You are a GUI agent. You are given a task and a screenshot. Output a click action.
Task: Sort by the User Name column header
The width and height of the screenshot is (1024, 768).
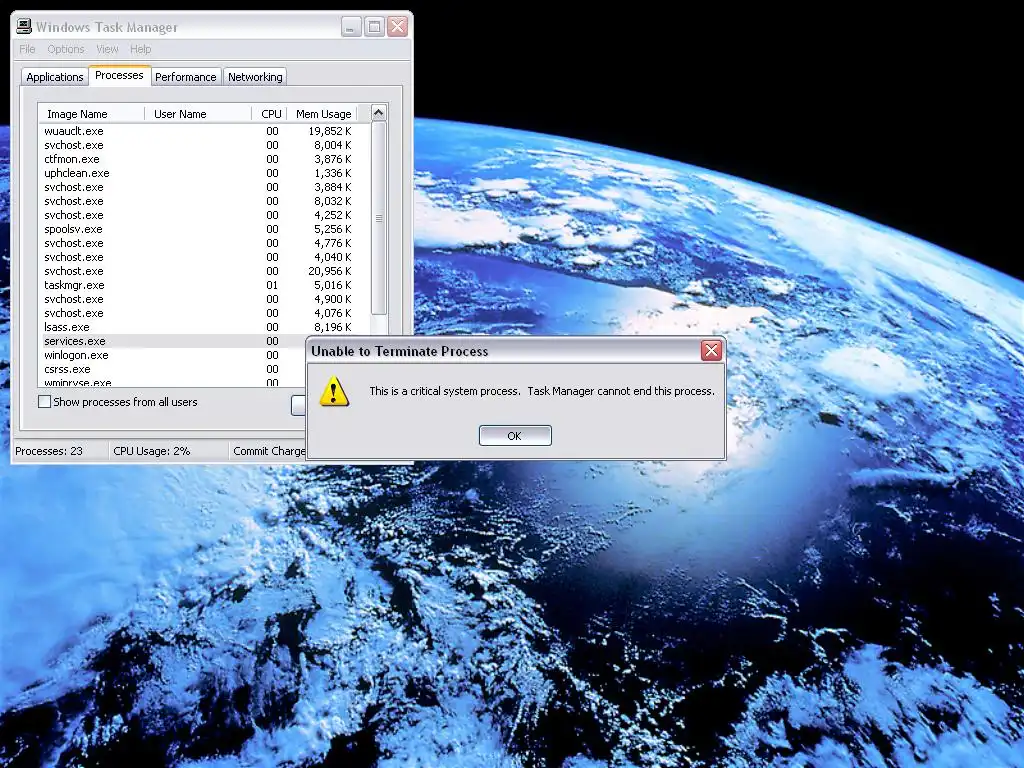[198, 114]
